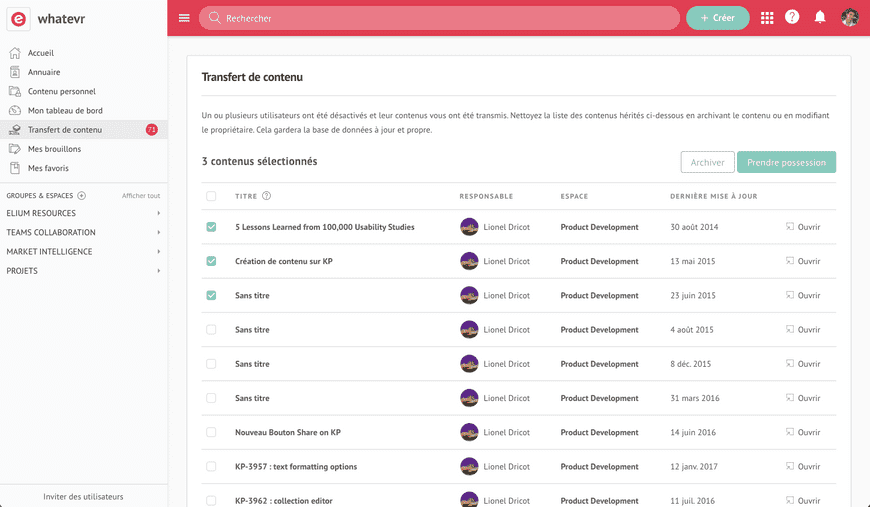Click Ouvrir link for KP-3962 row
This screenshot has height=507, width=870.
[808, 500]
